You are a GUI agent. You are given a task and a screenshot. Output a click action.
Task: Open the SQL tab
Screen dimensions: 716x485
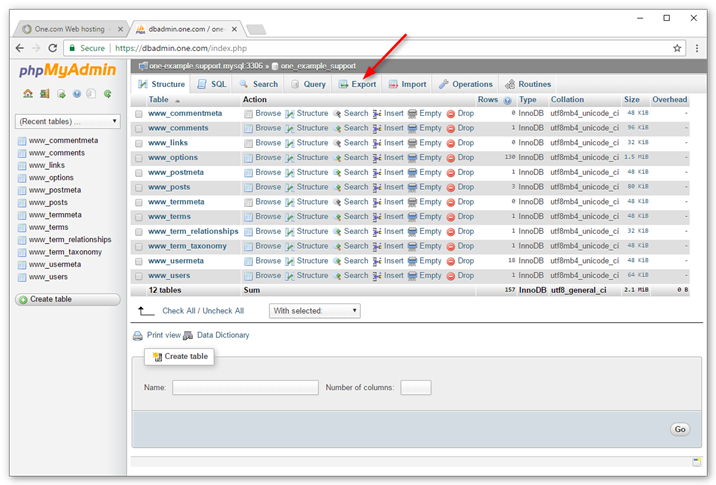point(212,84)
